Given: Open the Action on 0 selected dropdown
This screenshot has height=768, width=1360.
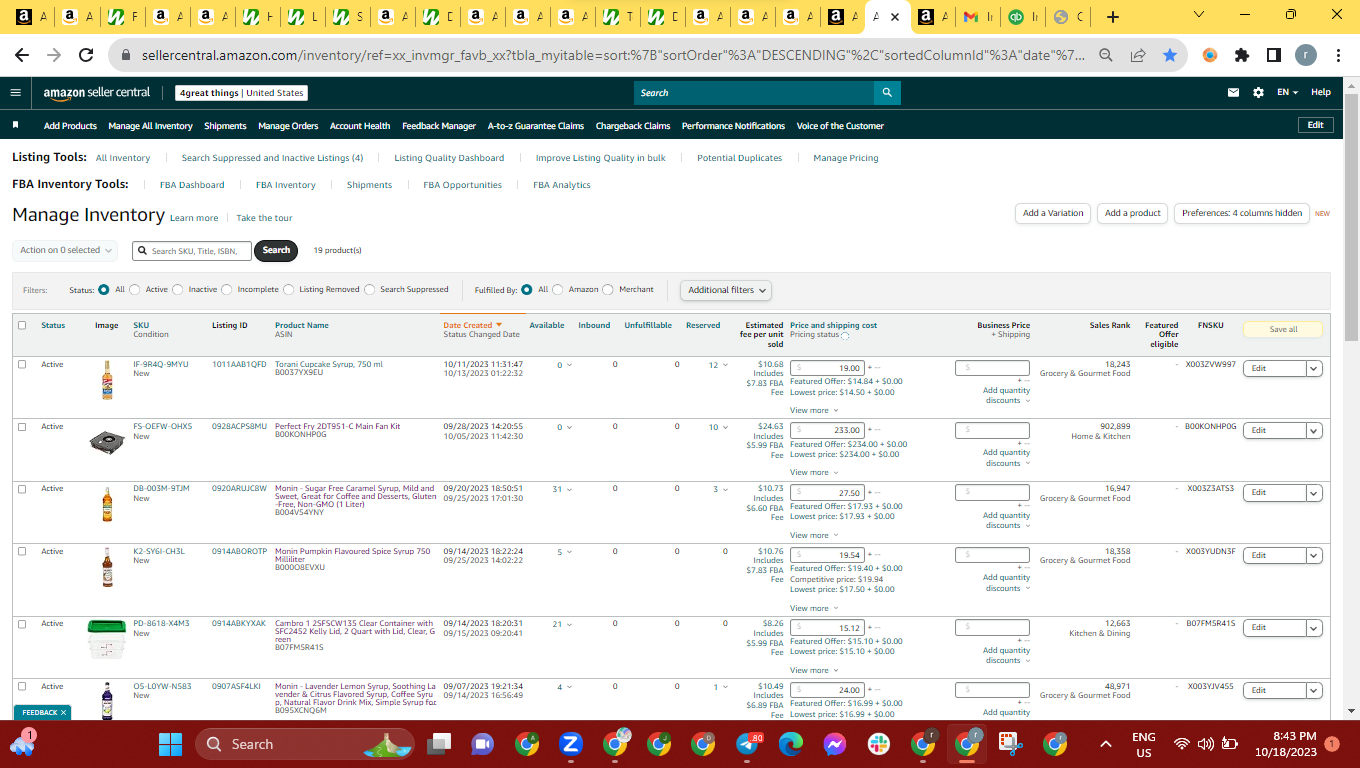Looking at the screenshot, I should 65,250.
